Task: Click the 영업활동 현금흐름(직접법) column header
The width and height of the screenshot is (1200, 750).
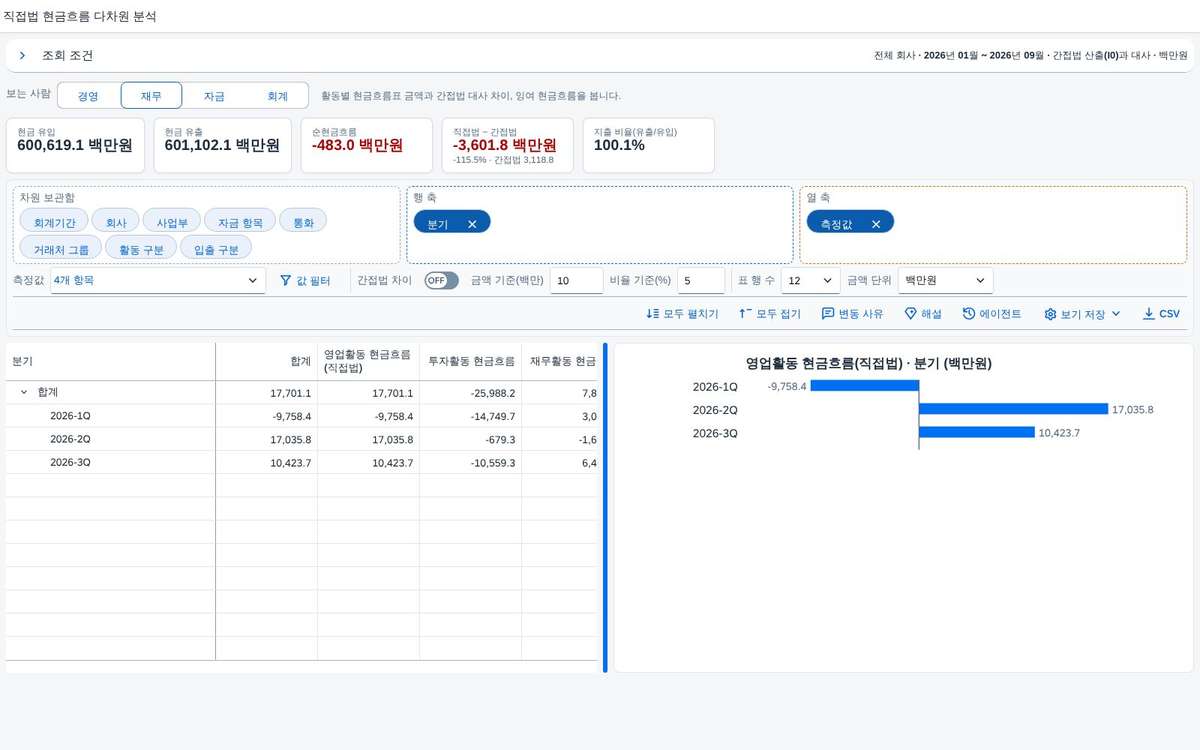Action: point(368,361)
